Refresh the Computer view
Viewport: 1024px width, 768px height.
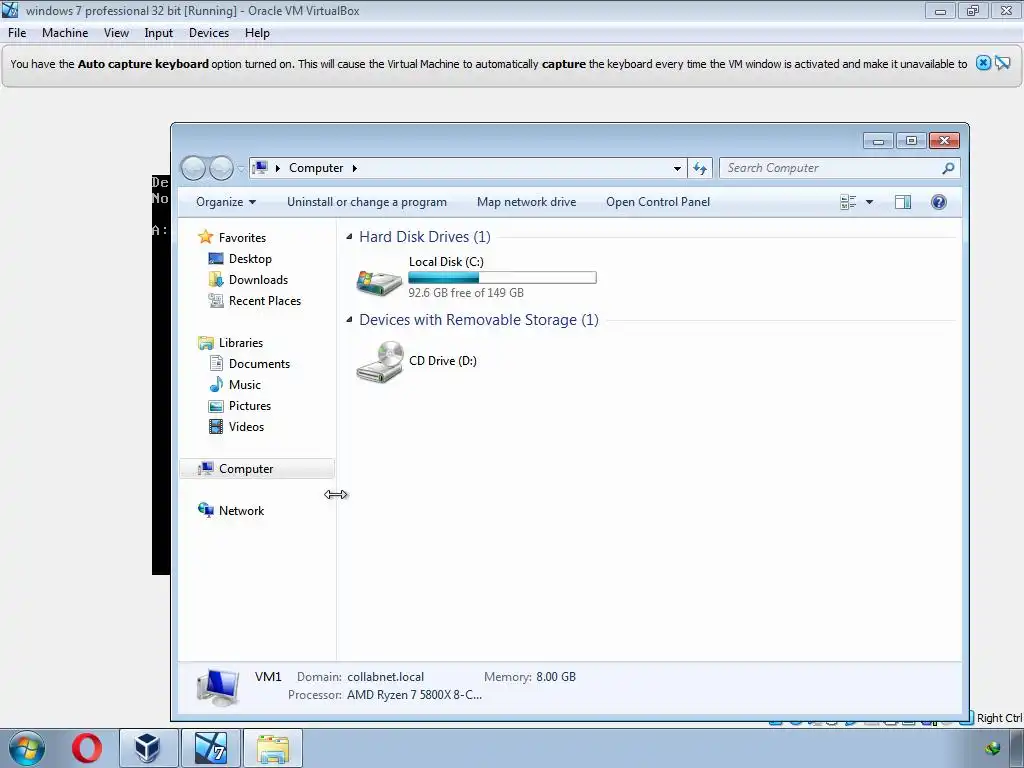(x=700, y=168)
